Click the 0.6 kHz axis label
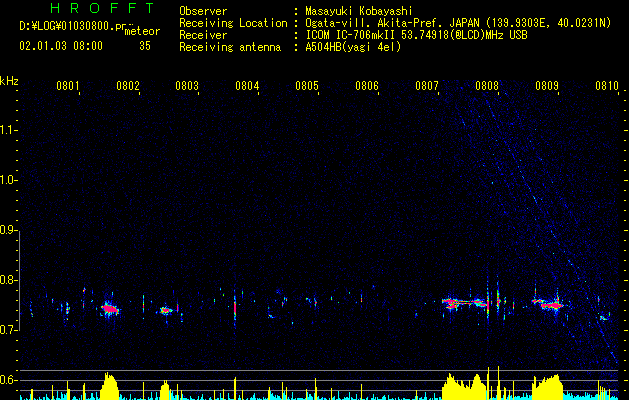629x400 pixels. 8,380
